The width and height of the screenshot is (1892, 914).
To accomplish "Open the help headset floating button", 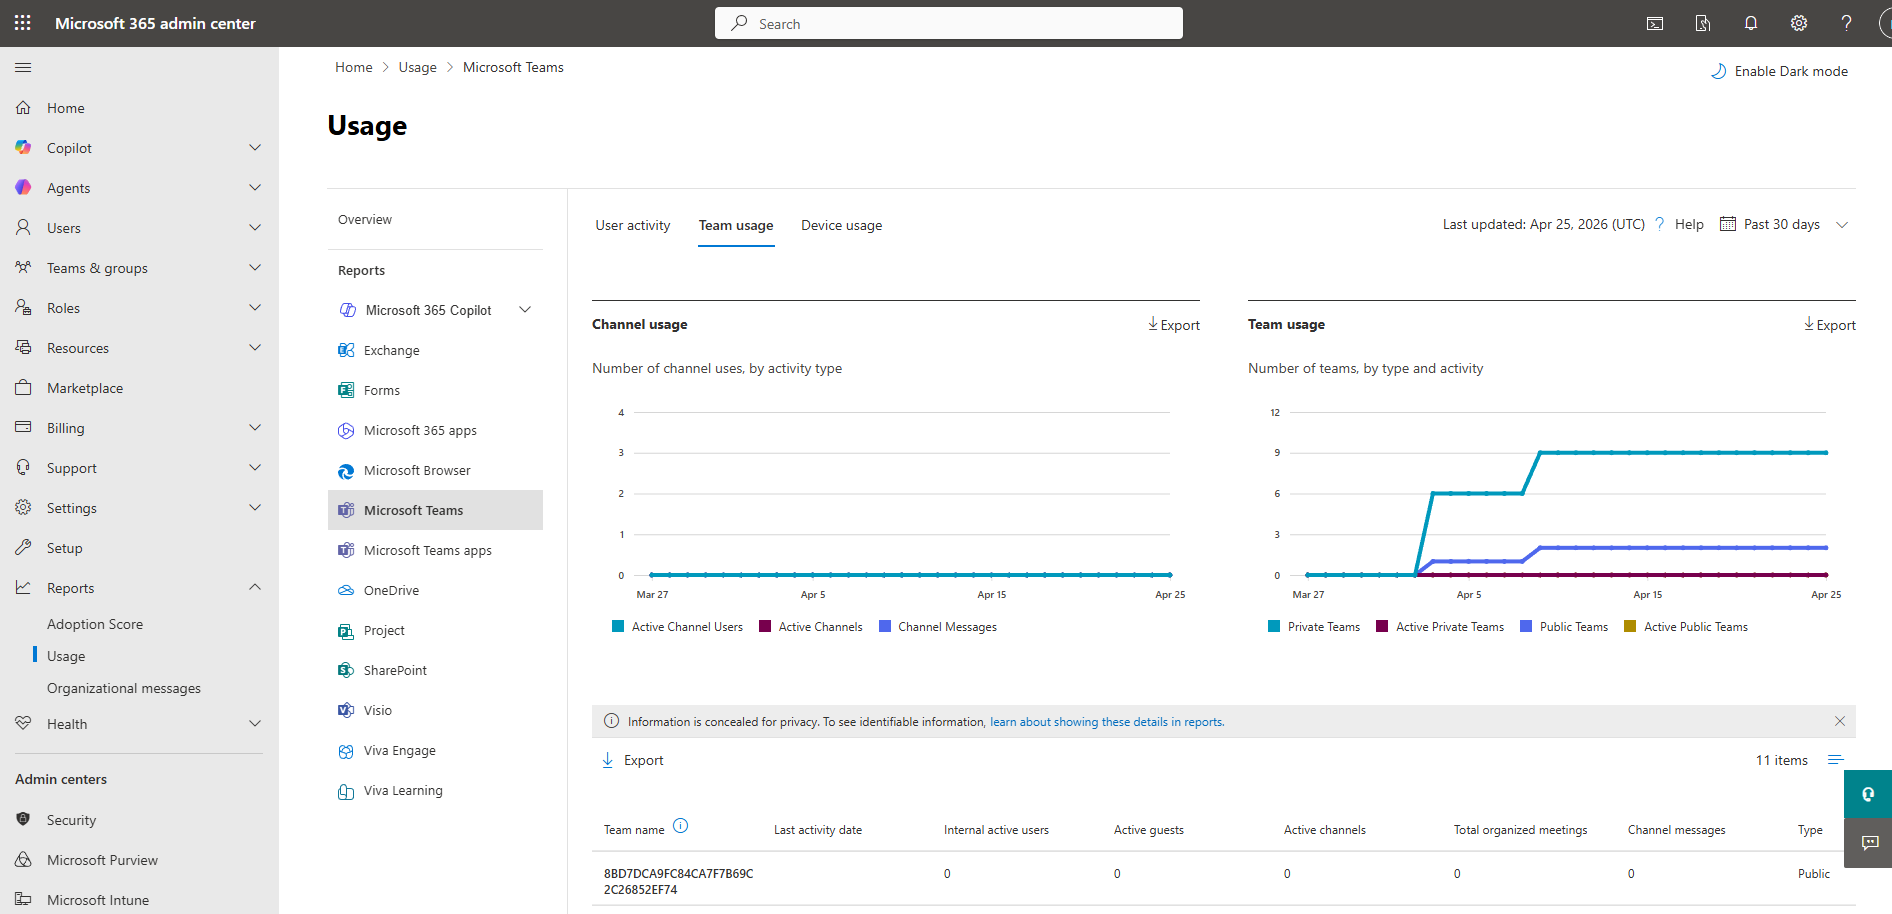I will point(1868,794).
